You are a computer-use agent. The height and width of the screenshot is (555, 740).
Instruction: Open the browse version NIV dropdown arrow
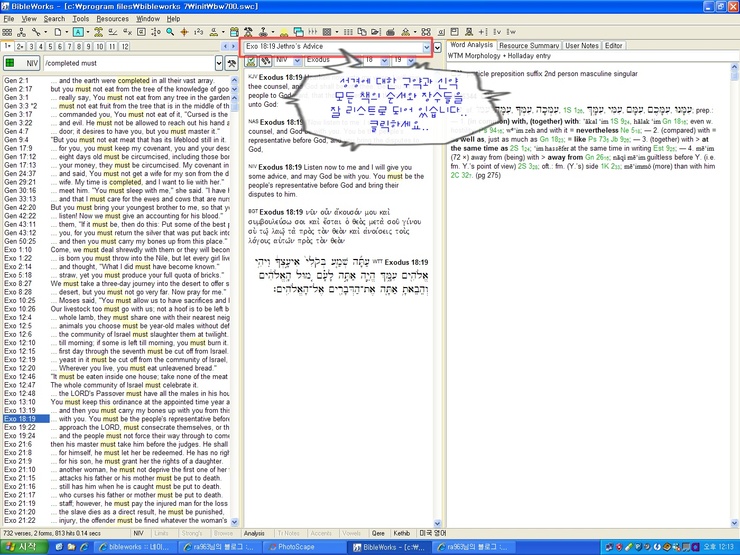[297, 60]
